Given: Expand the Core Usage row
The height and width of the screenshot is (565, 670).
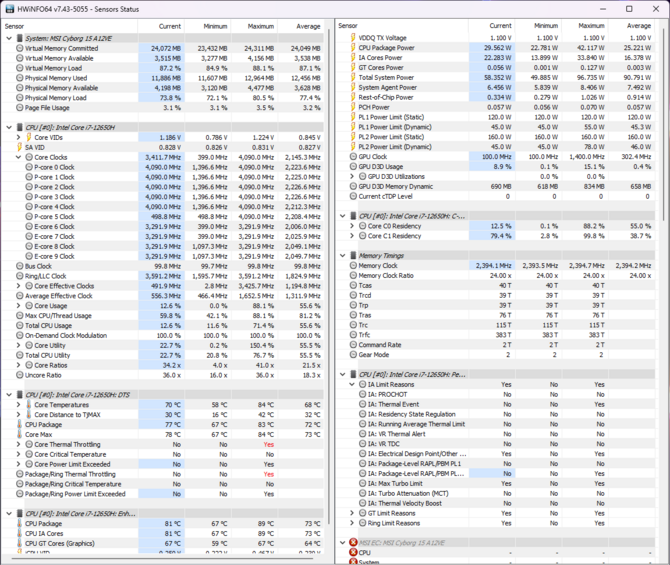Looking at the screenshot, I should [x=18, y=306].
